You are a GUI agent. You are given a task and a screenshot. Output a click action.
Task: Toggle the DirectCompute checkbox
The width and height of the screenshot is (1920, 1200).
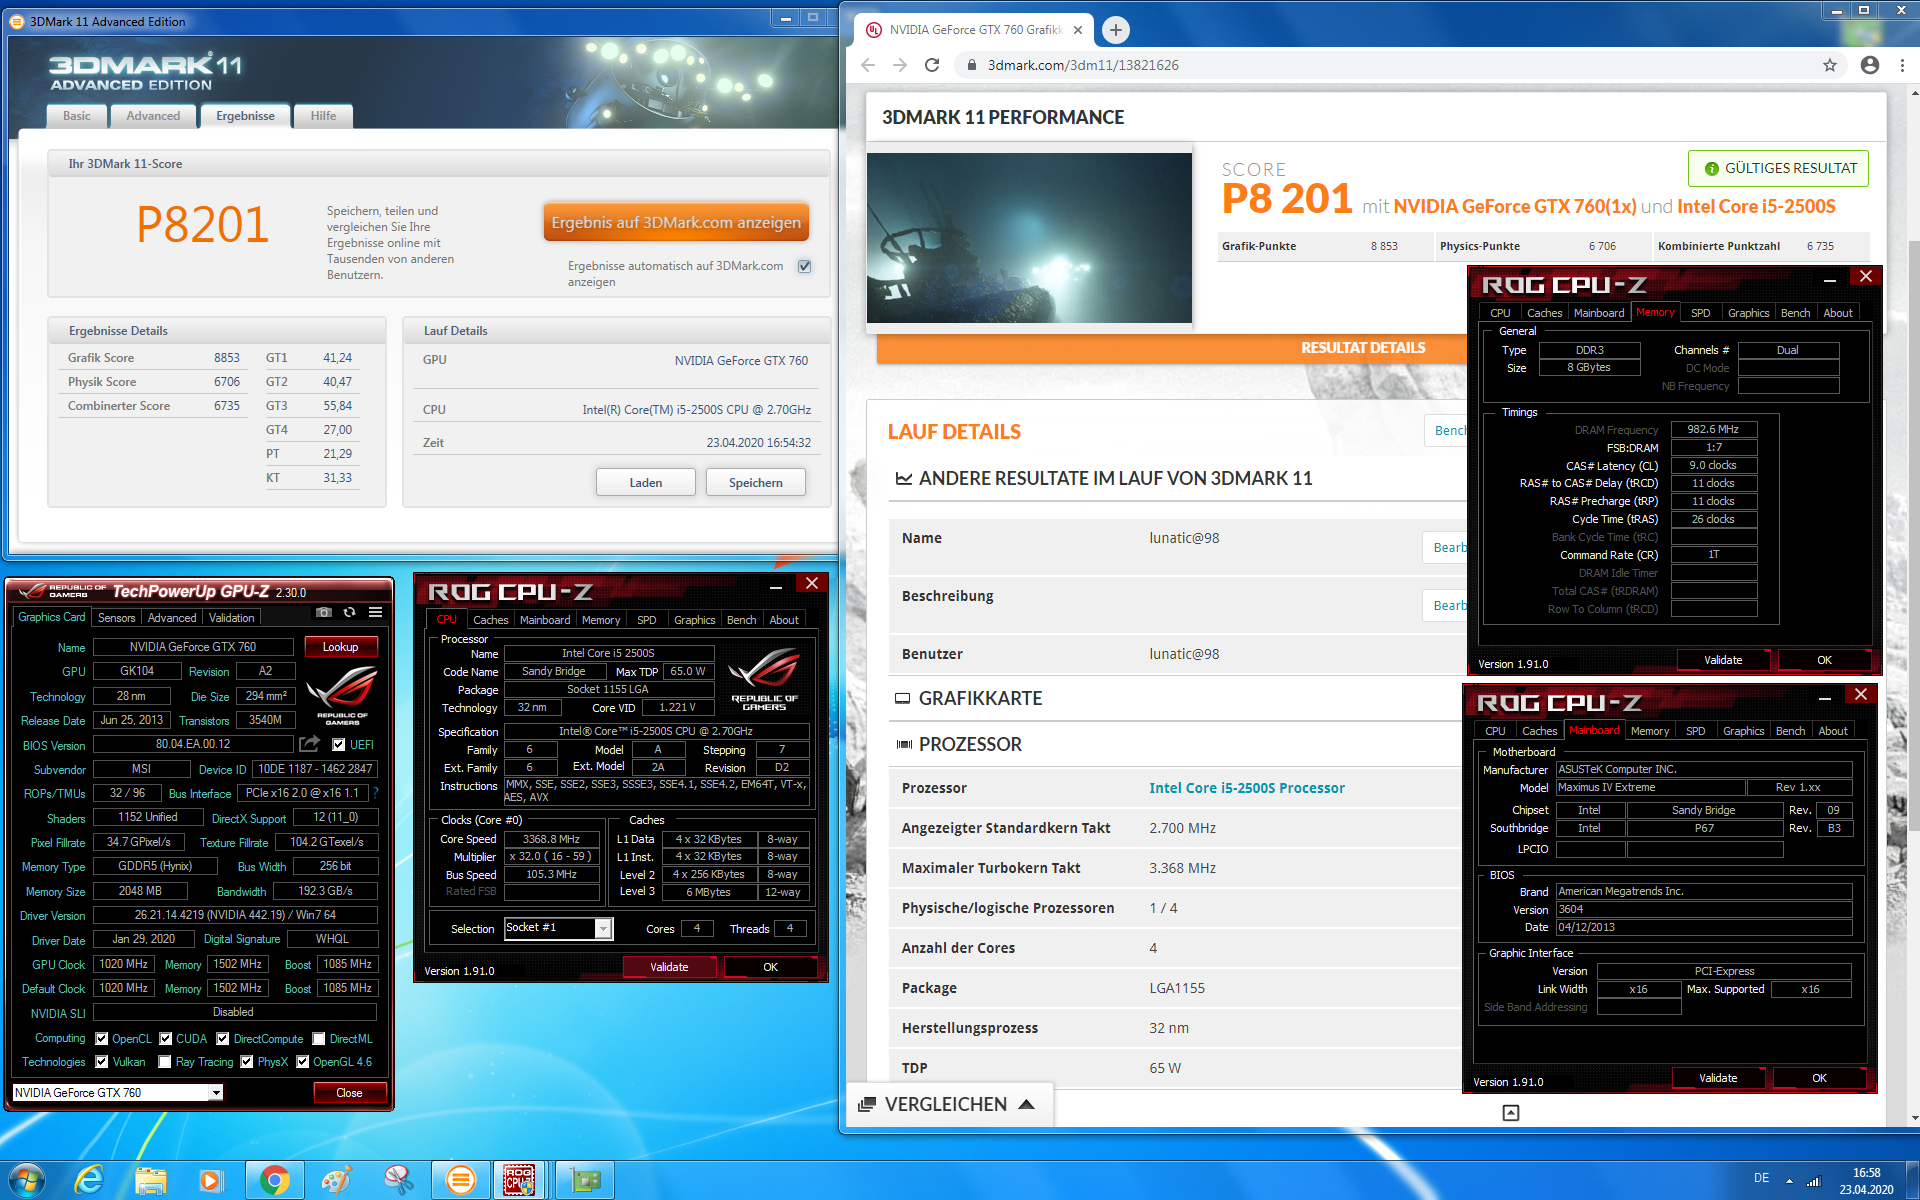click(x=223, y=1038)
